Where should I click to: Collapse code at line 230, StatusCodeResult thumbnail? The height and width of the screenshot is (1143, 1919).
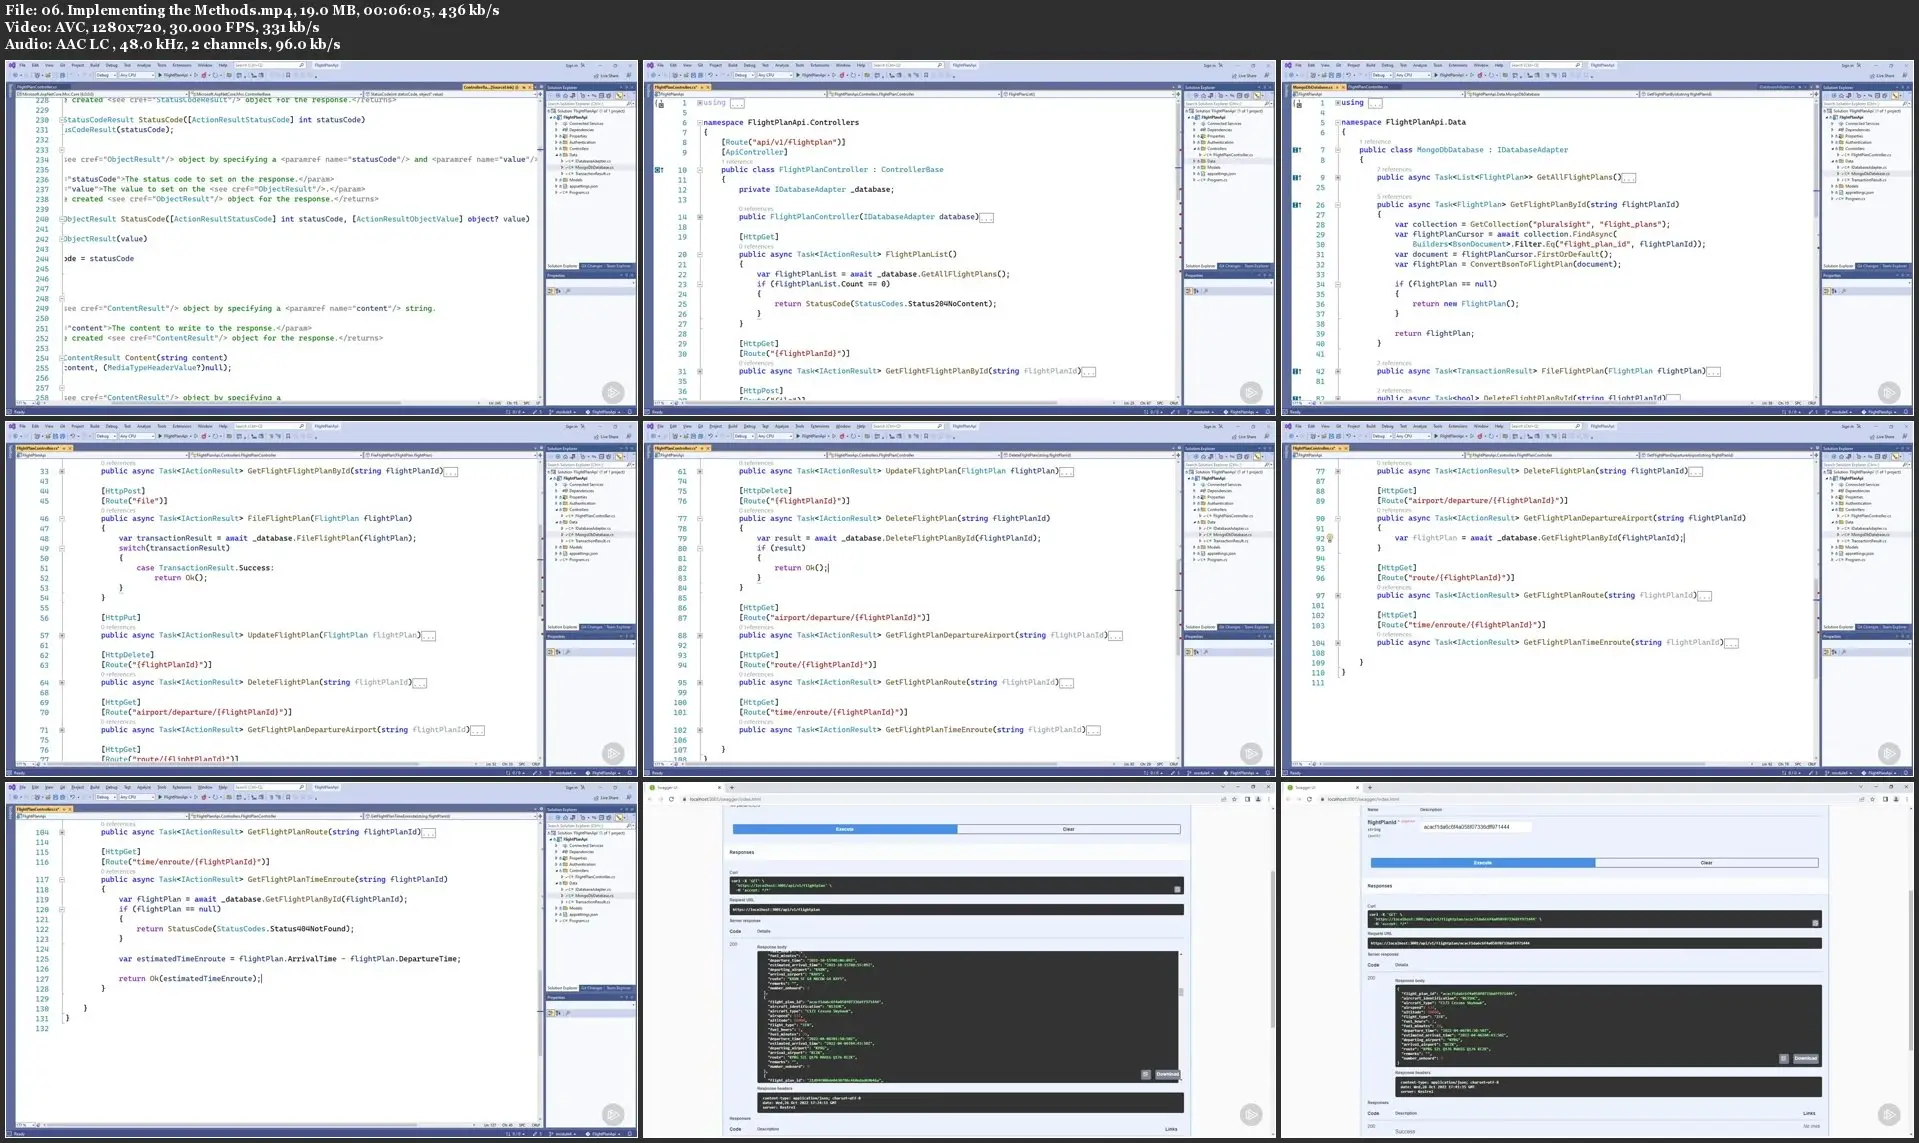[x=62, y=120]
